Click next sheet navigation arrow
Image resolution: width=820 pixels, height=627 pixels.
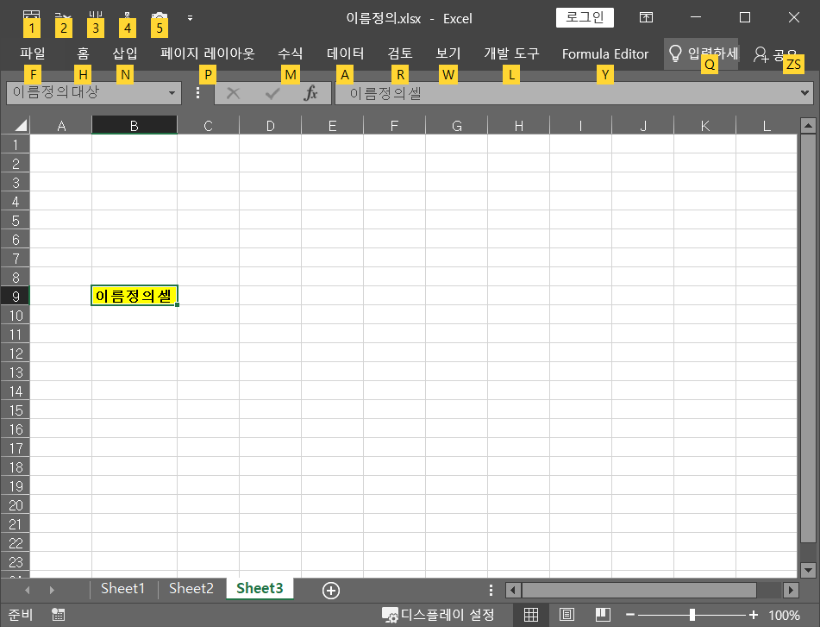[x=51, y=590]
